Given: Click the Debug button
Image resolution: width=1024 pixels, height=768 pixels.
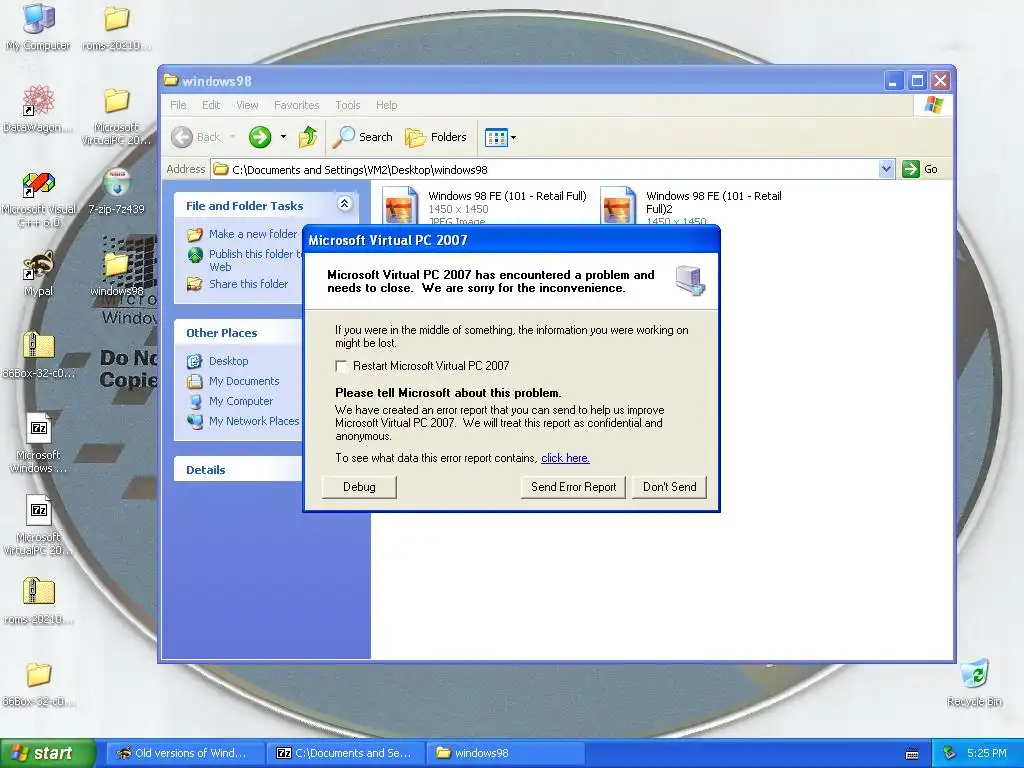Looking at the screenshot, I should point(359,487).
